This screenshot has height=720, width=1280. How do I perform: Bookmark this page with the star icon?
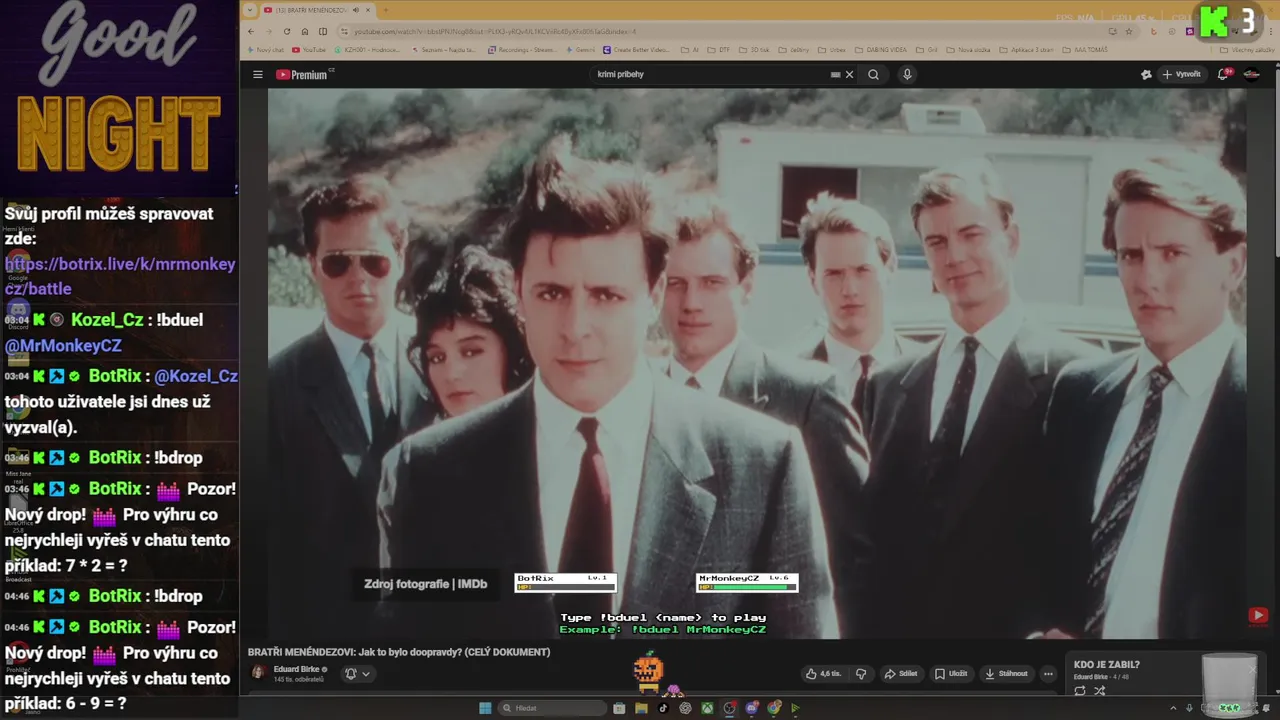click(x=1131, y=31)
